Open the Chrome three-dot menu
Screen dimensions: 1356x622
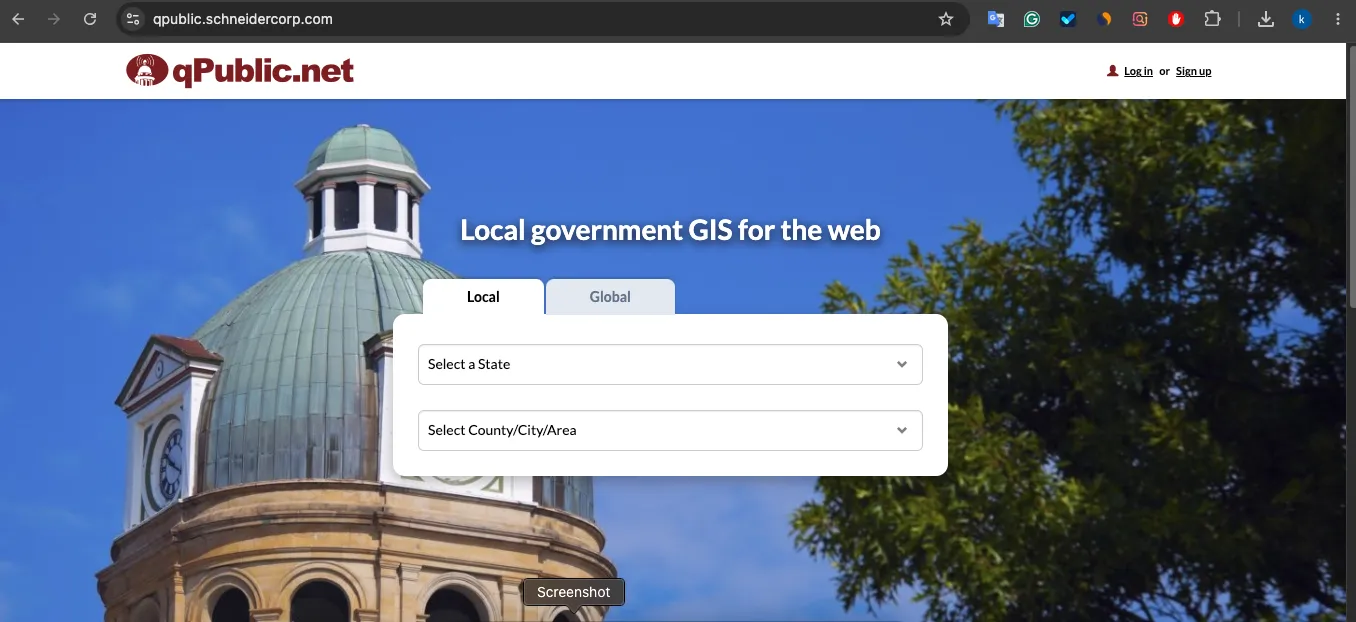(x=1337, y=19)
